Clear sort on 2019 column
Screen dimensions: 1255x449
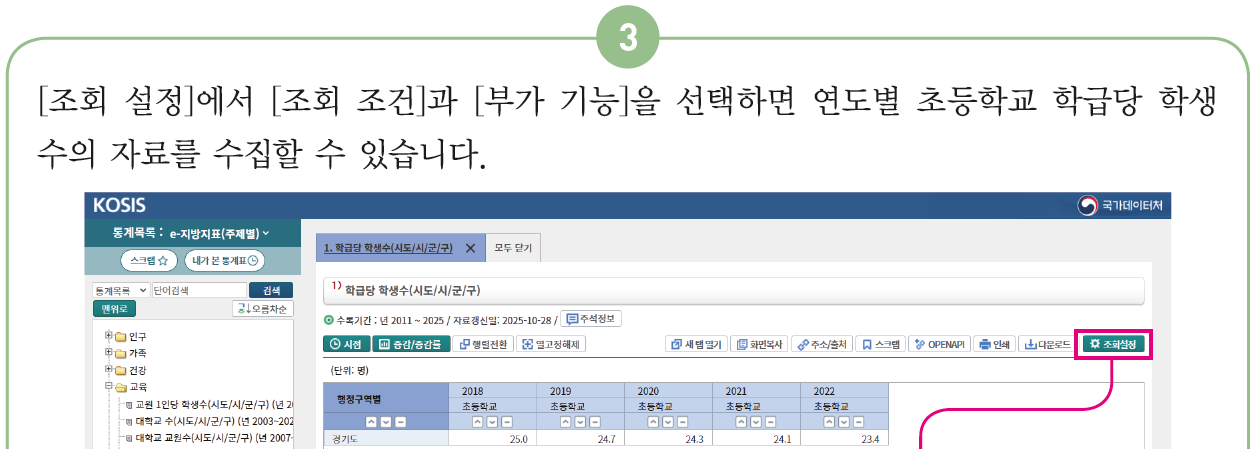(594, 422)
